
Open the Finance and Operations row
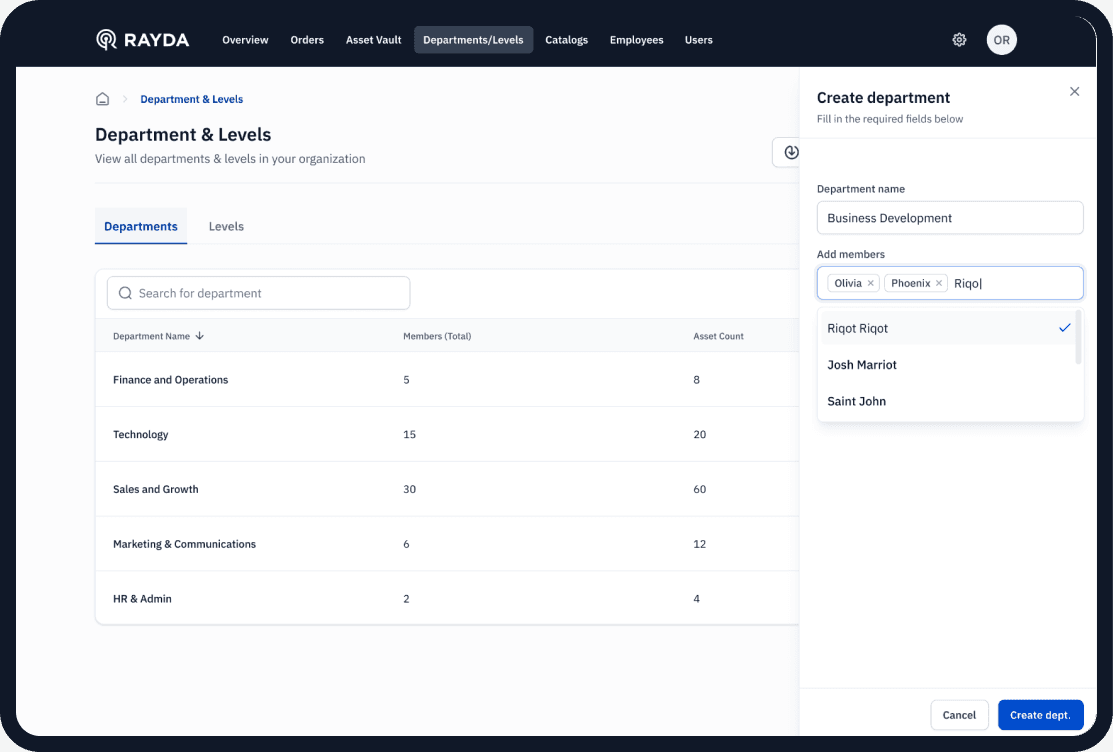tap(447, 380)
